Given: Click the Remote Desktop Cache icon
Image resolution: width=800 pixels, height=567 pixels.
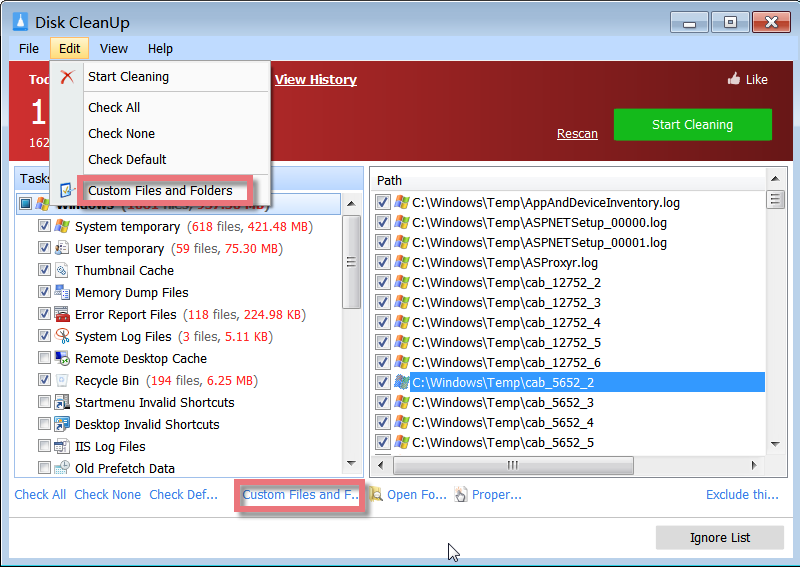Looking at the screenshot, I should [62, 358].
